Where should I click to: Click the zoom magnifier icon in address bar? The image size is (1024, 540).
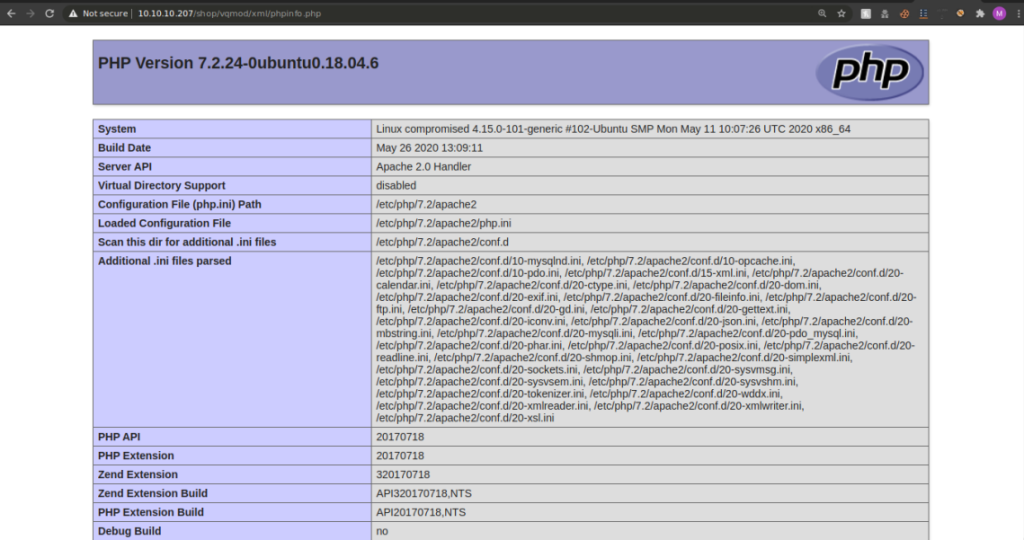point(822,13)
